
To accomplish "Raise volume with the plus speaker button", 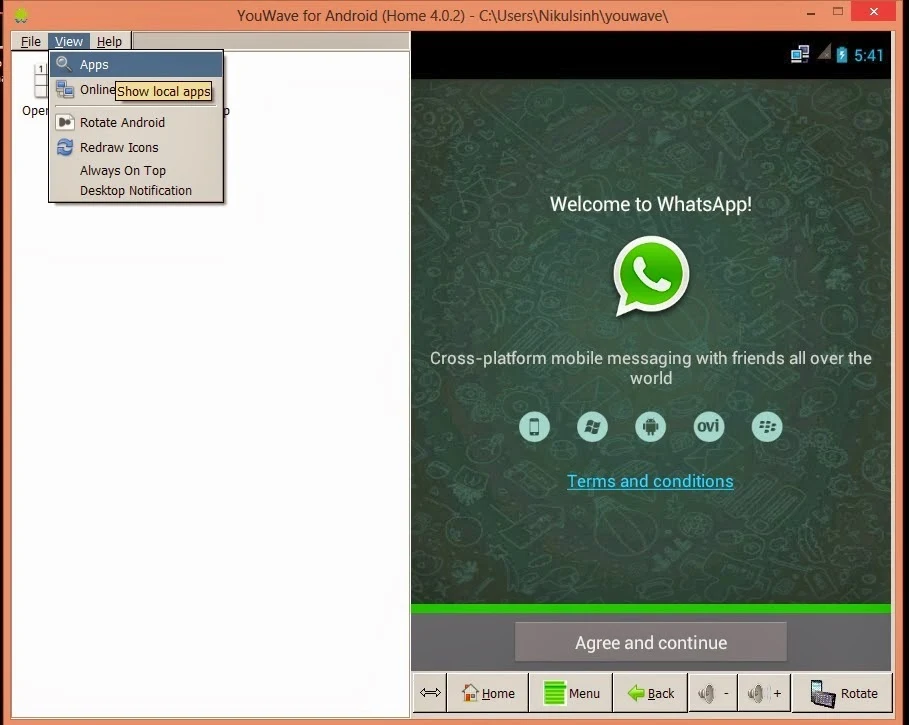I will [764, 693].
